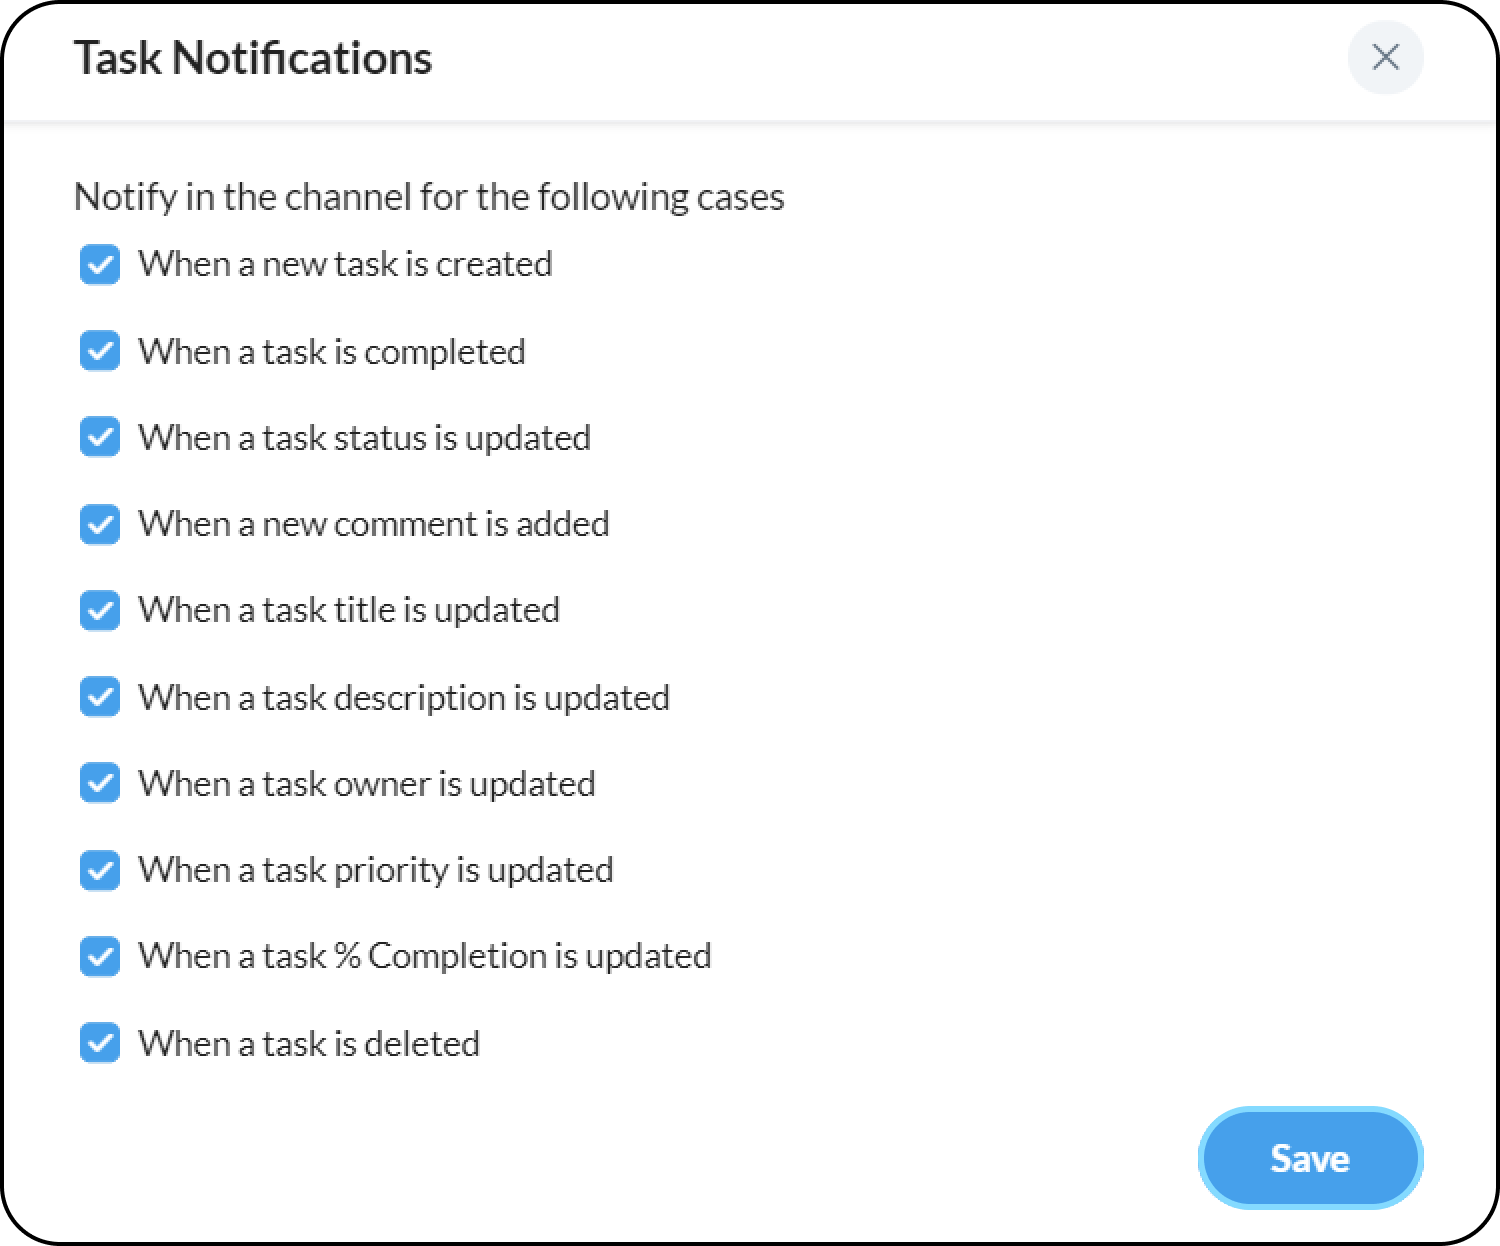Close the Task Notifications dialog
Screen dimensions: 1500x1246
point(1385,58)
